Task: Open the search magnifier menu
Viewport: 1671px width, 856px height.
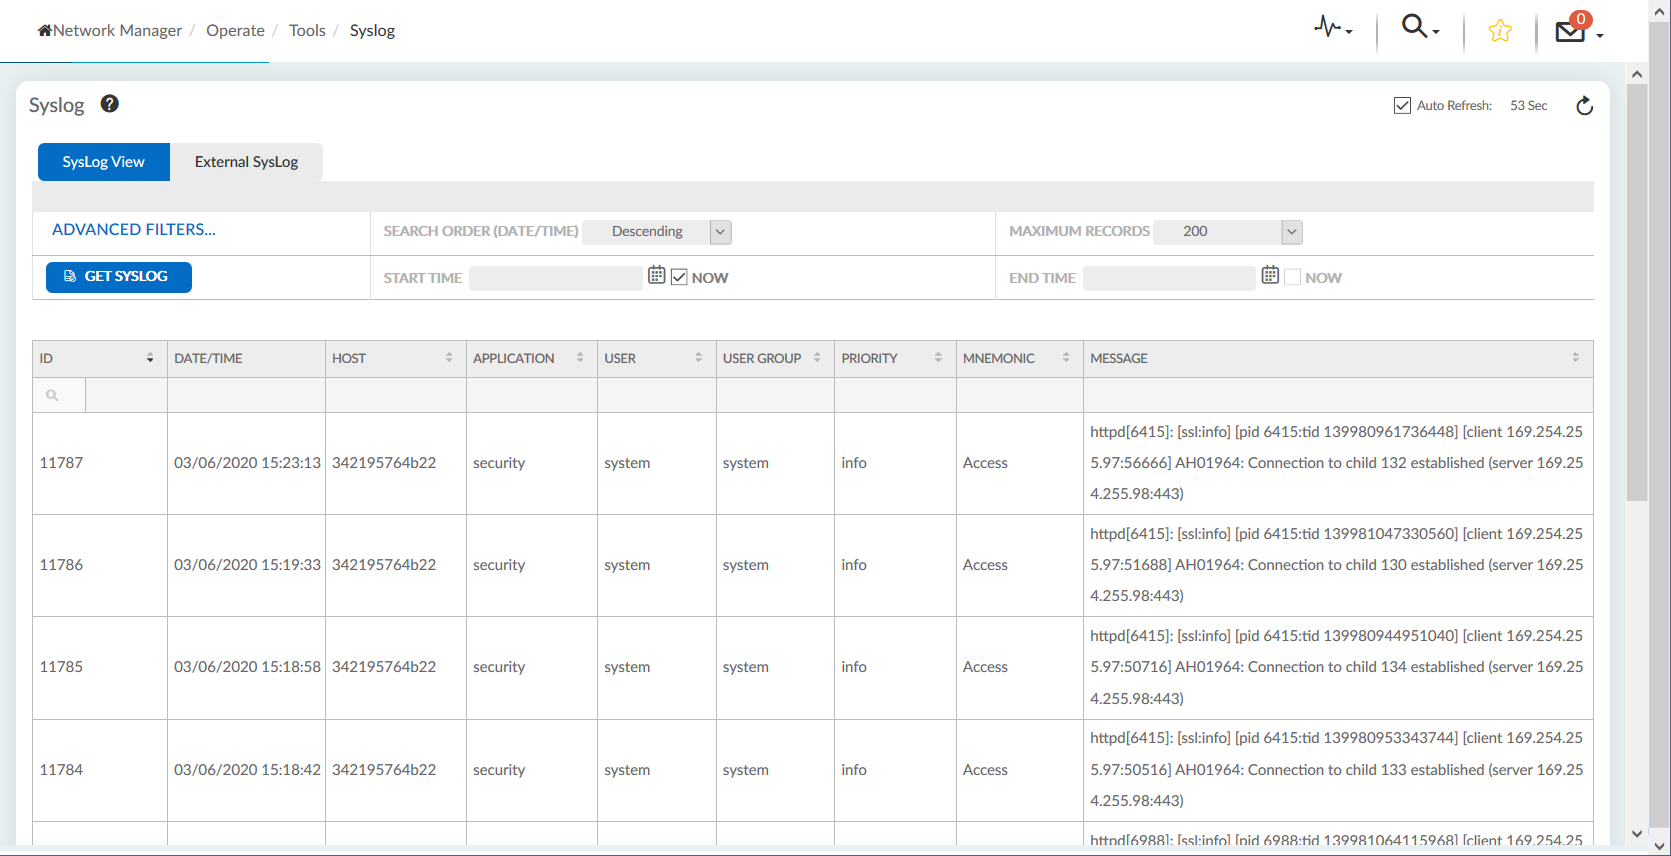Action: pyautogui.click(x=1420, y=27)
